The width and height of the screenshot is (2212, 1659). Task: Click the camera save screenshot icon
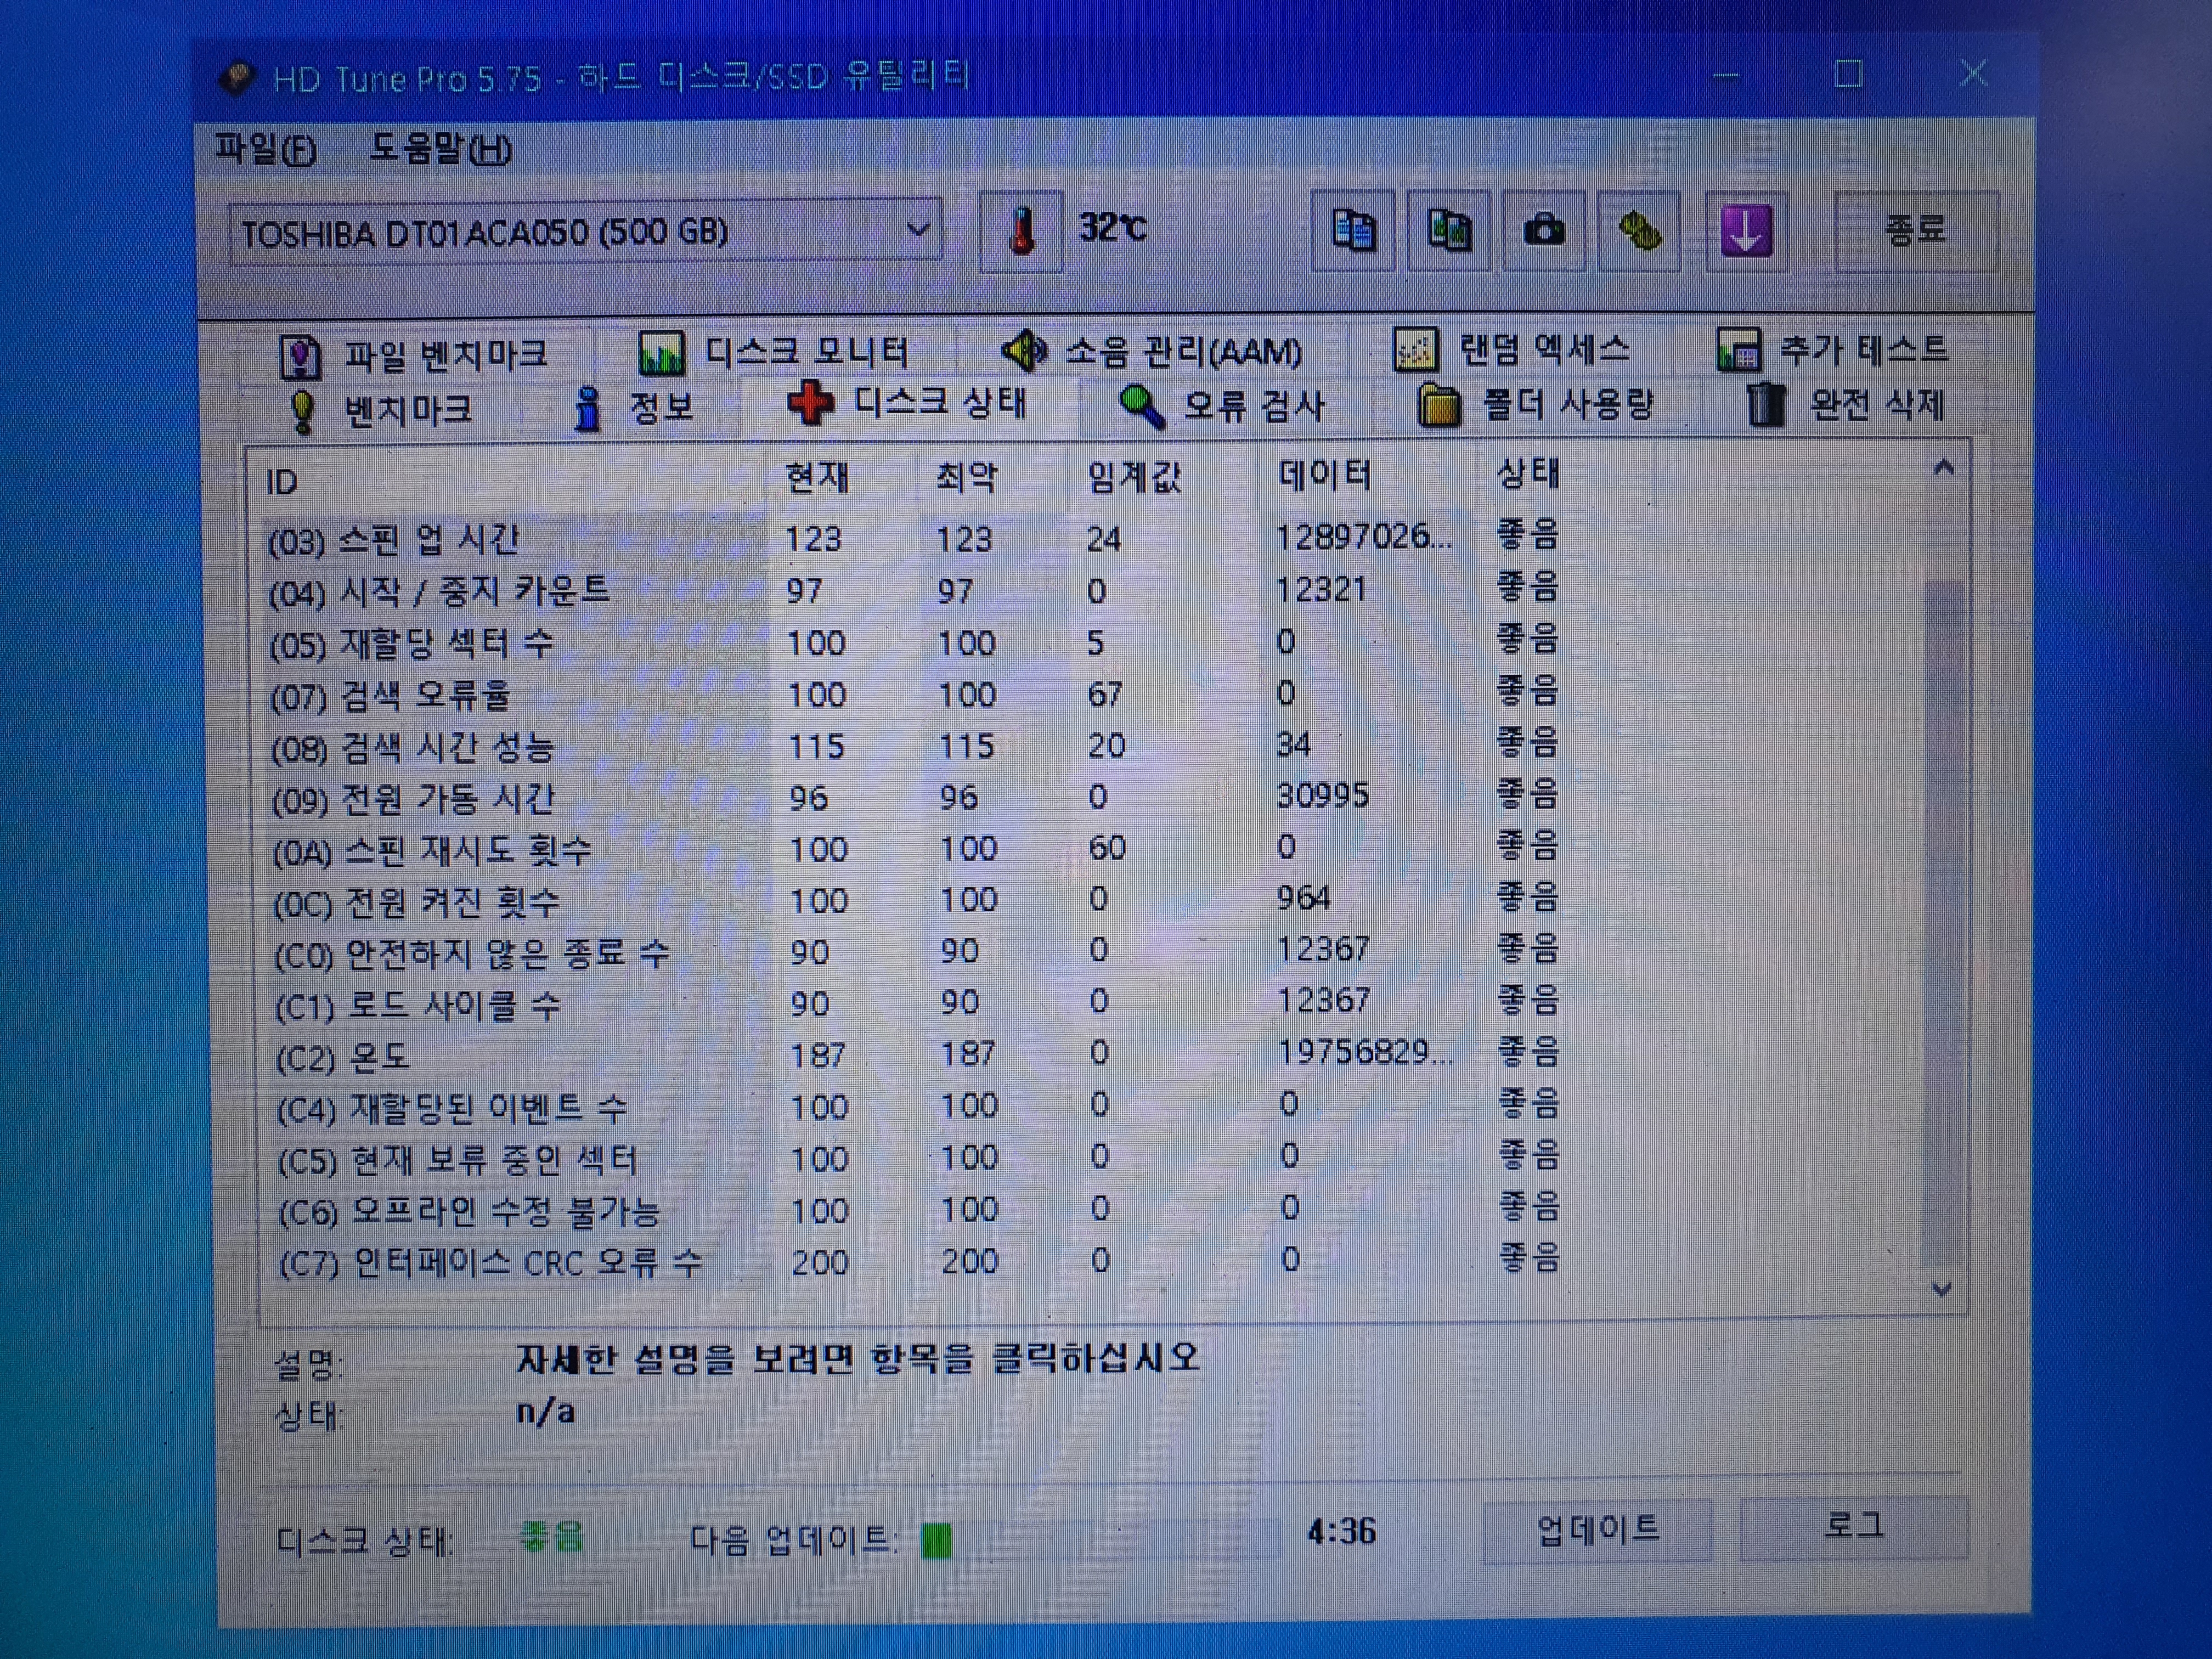coord(1544,230)
